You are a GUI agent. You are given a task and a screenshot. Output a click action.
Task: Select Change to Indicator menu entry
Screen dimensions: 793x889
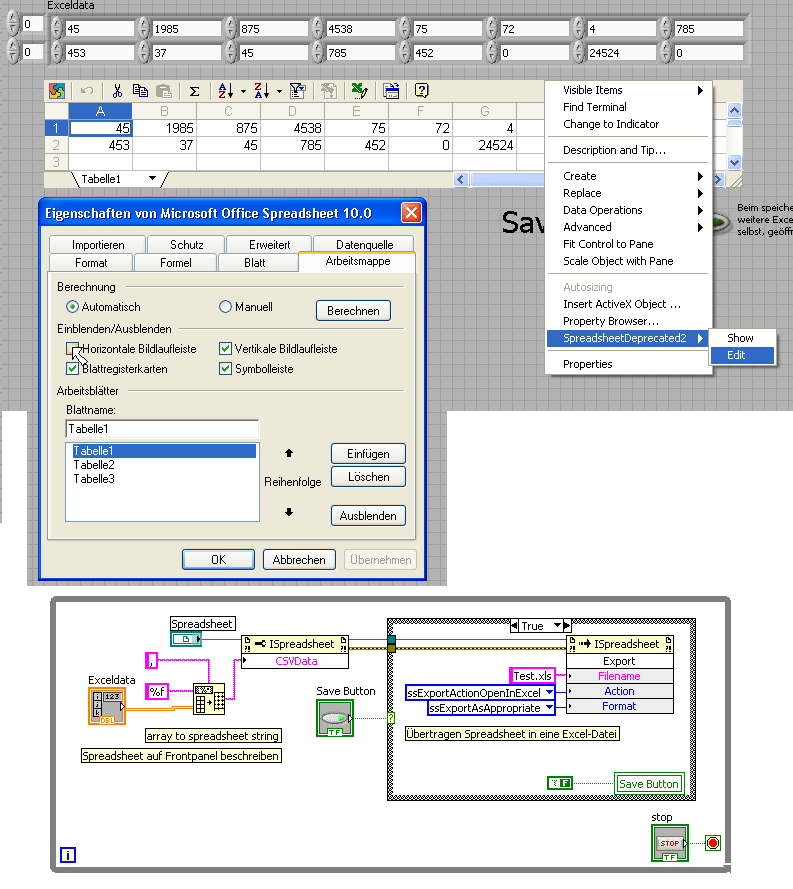coord(630,124)
